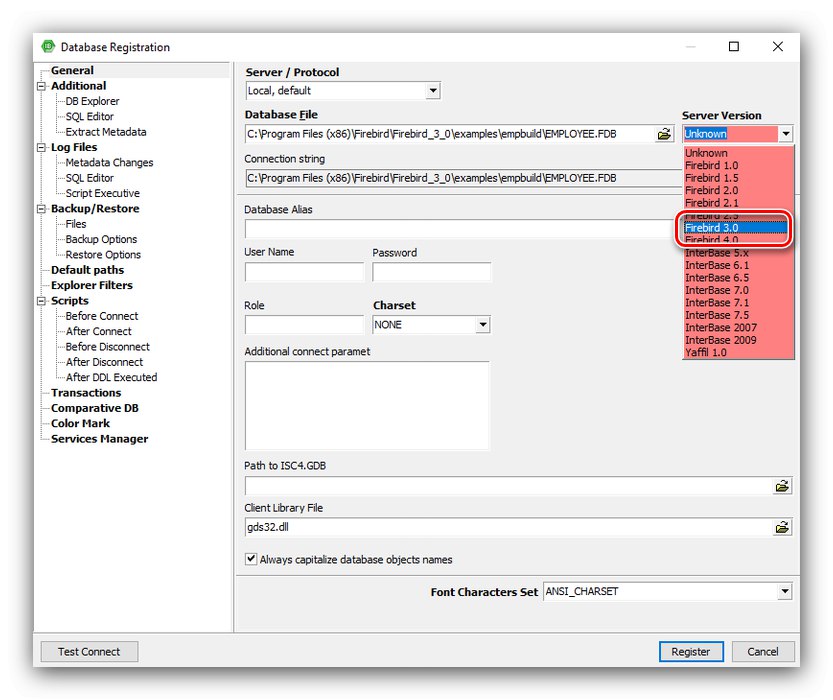Collapse the Backup/Restore tree node
Image resolution: width=833 pixels, height=700 pixels.
41,209
